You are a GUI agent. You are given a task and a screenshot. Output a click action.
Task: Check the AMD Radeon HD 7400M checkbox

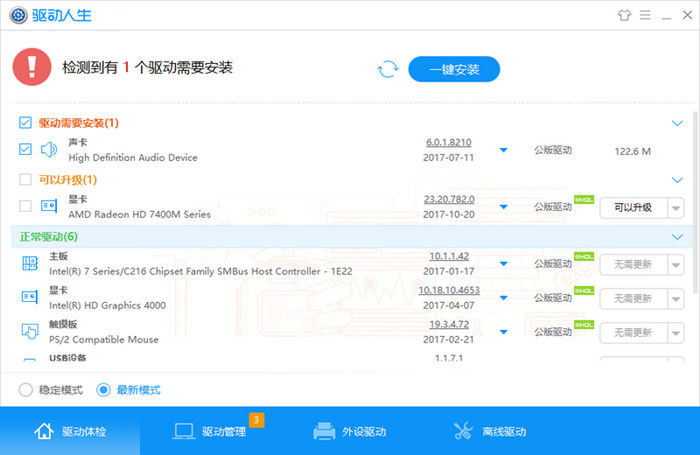click(x=25, y=206)
